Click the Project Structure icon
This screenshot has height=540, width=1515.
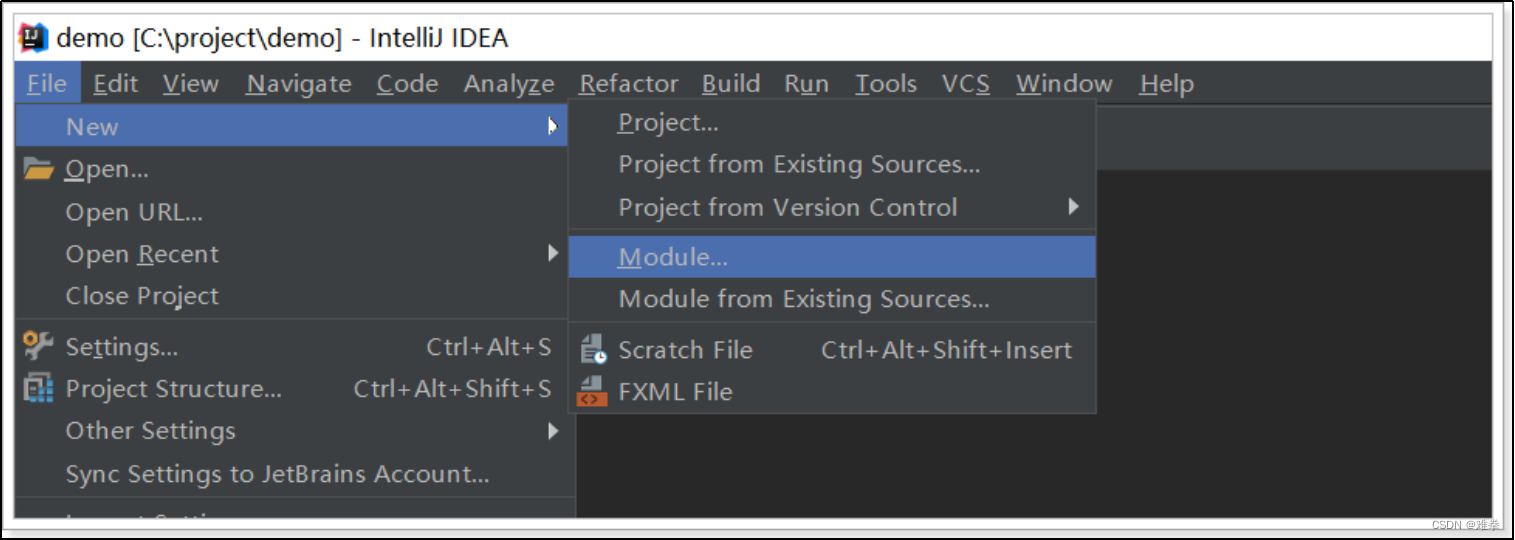[x=38, y=388]
